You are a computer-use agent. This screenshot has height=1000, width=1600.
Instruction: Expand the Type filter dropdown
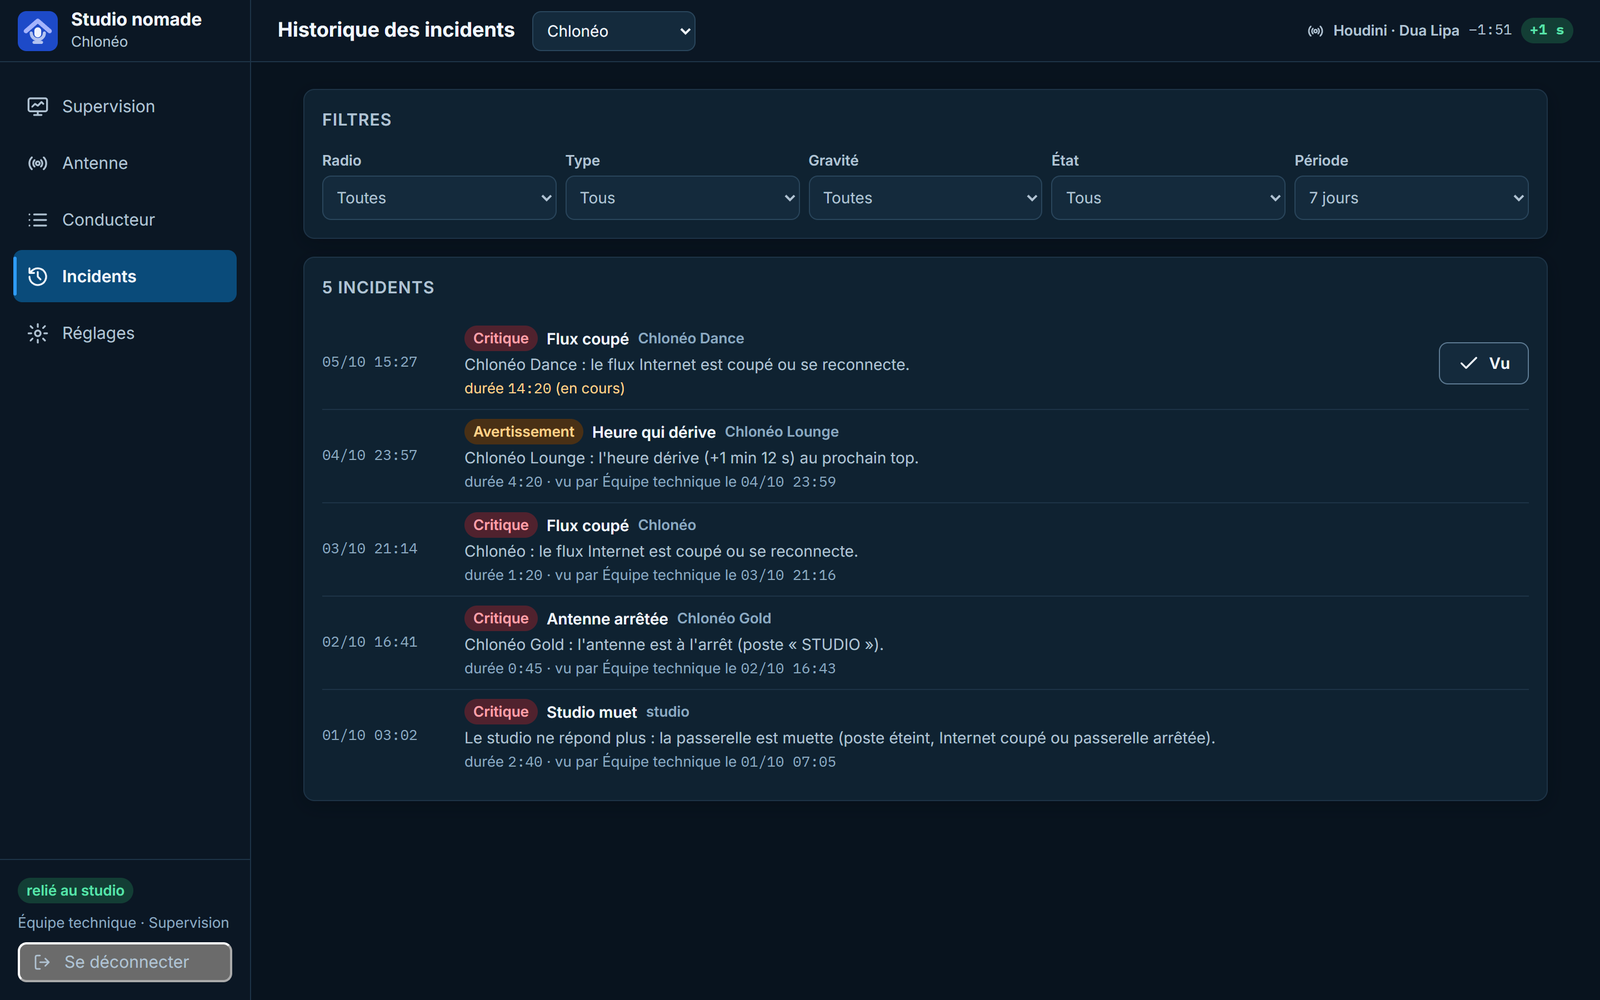pyautogui.click(x=682, y=198)
